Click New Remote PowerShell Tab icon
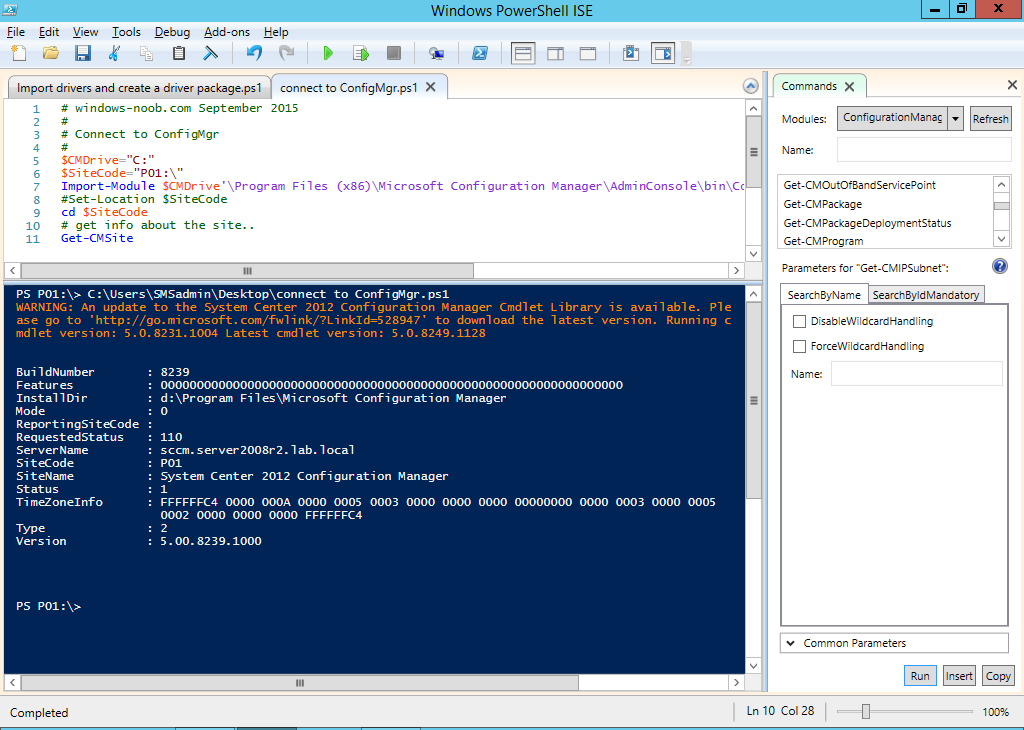 [x=436, y=54]
